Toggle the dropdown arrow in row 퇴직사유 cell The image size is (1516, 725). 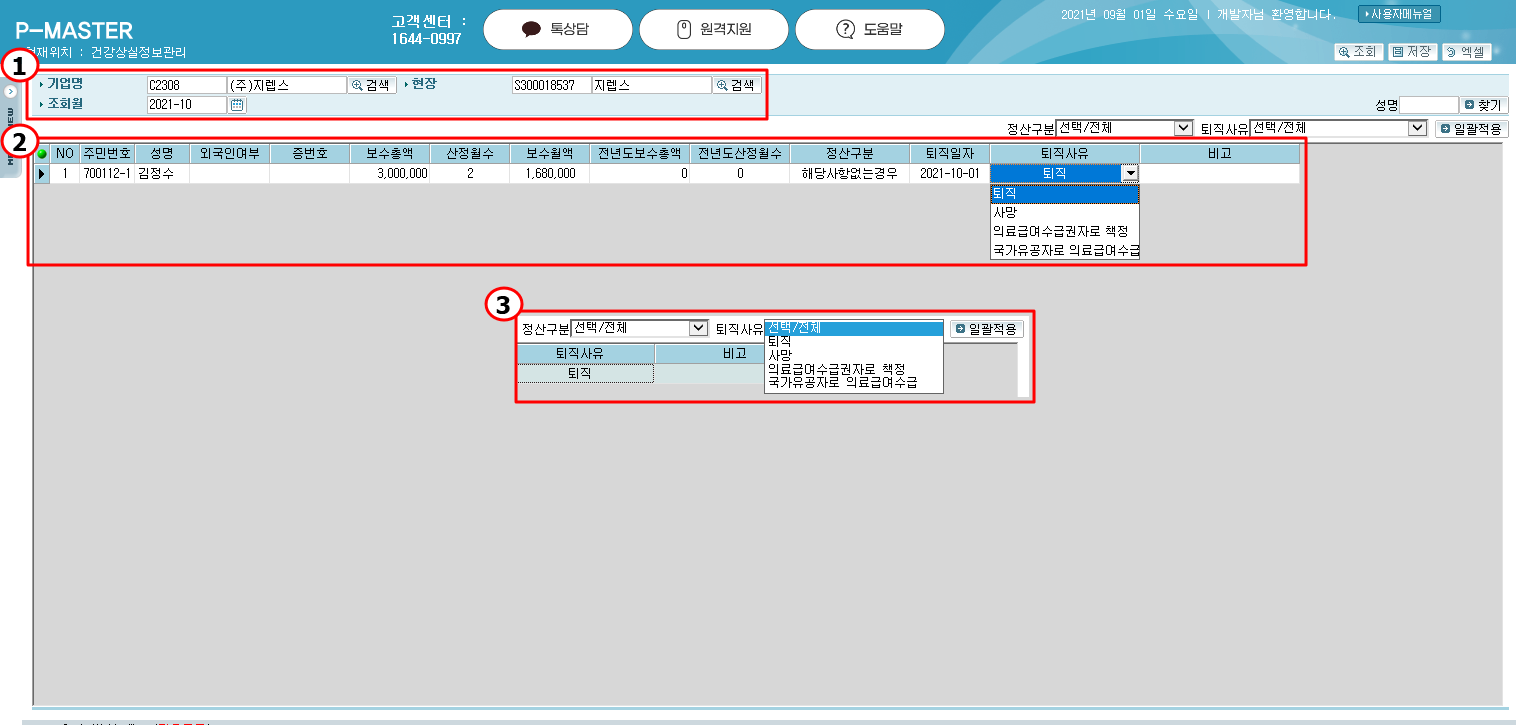pyautogui.click(x=1130, y=173)
